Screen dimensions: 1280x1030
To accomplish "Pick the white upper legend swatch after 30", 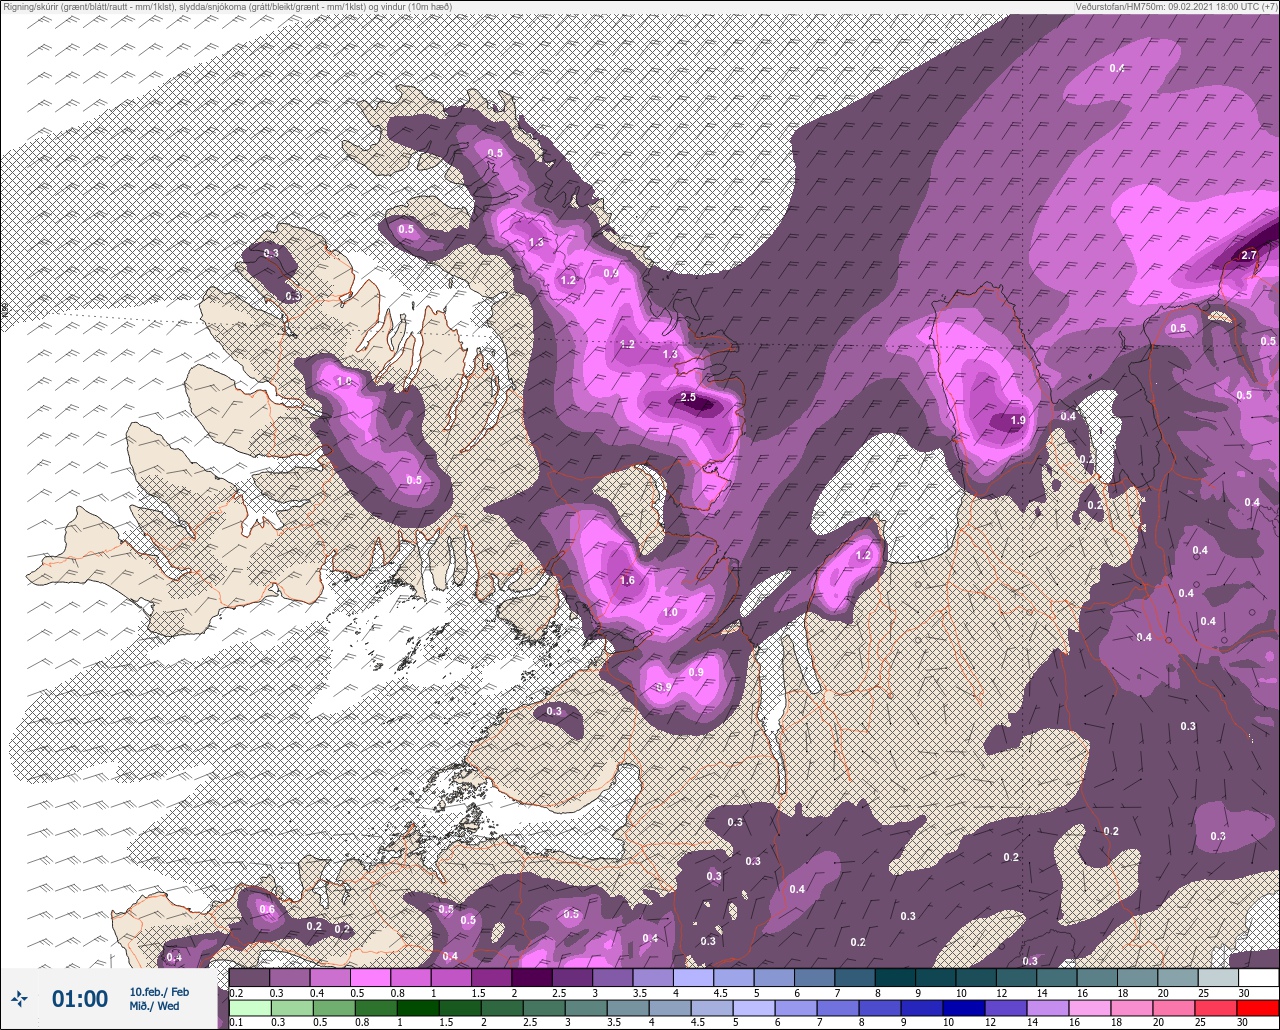I will coord(1258,976).
